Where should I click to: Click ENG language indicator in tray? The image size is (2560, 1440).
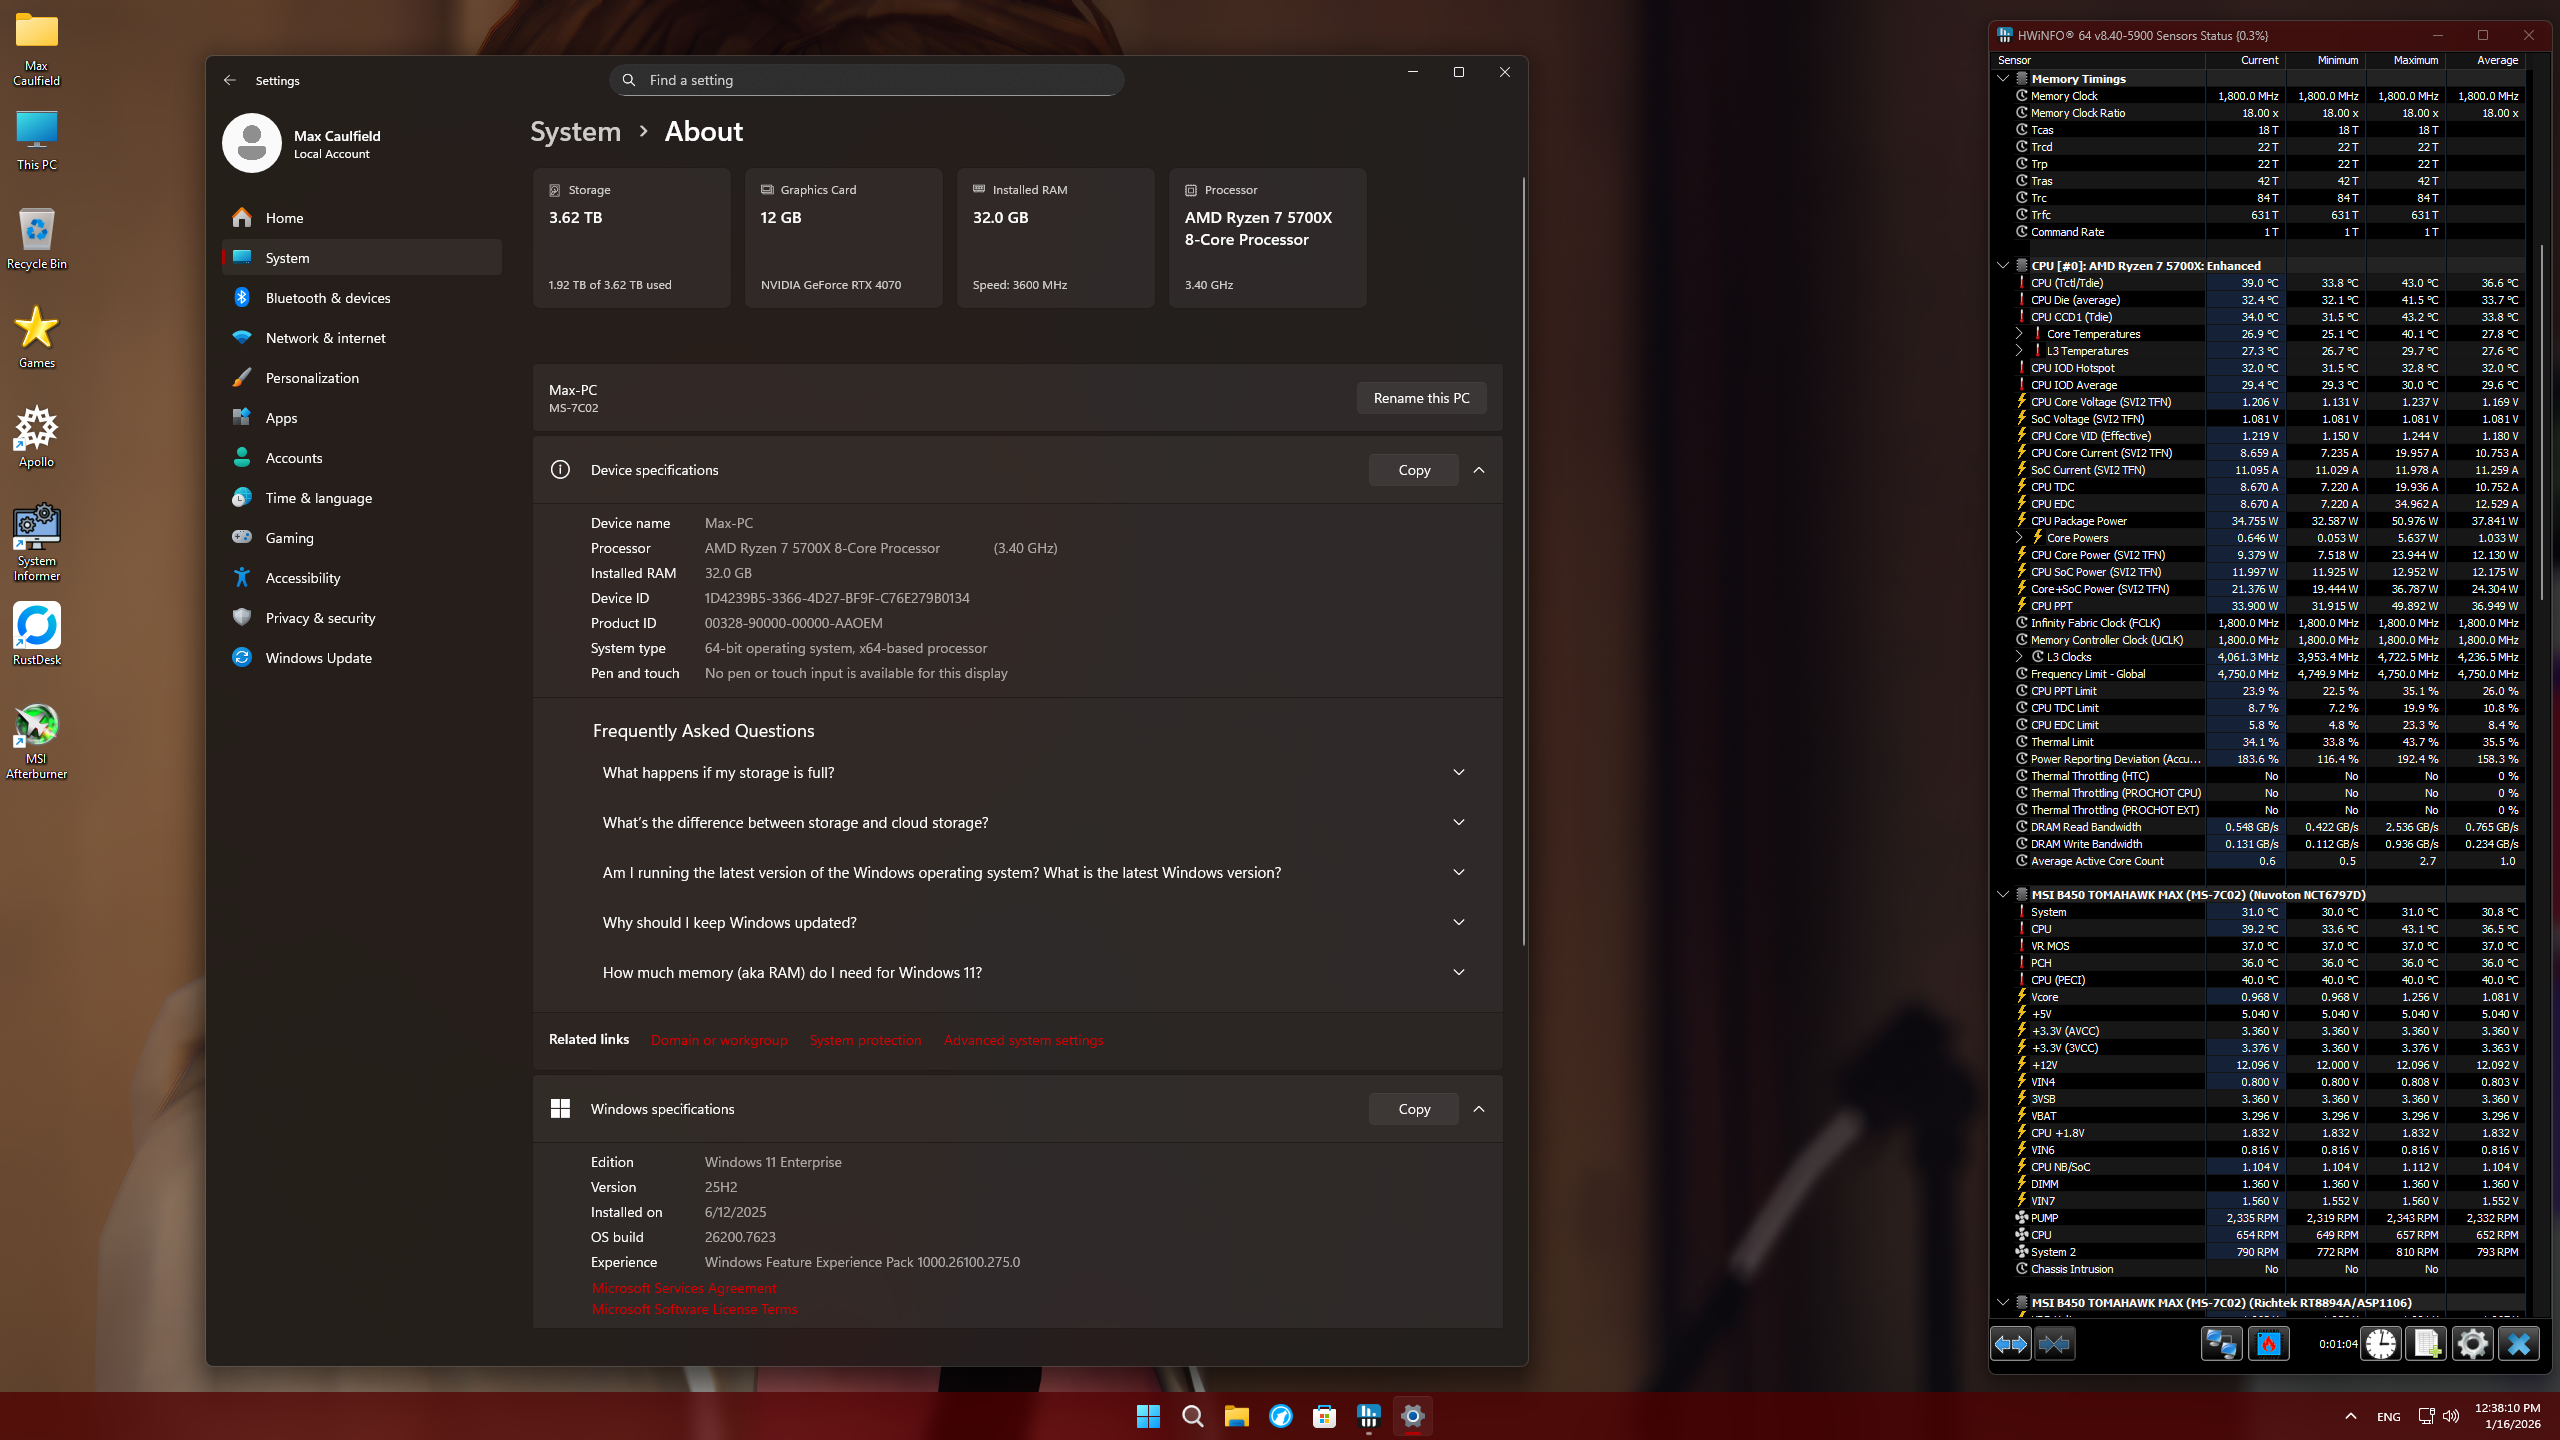click(2388, 1416)
